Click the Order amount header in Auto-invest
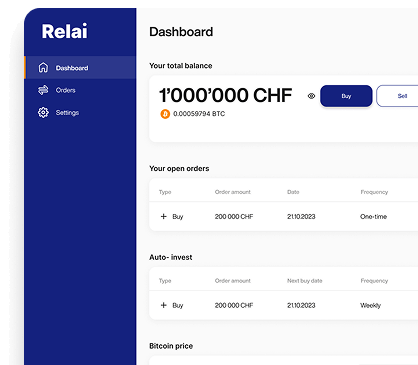418x365 pixels. point(233,281)
